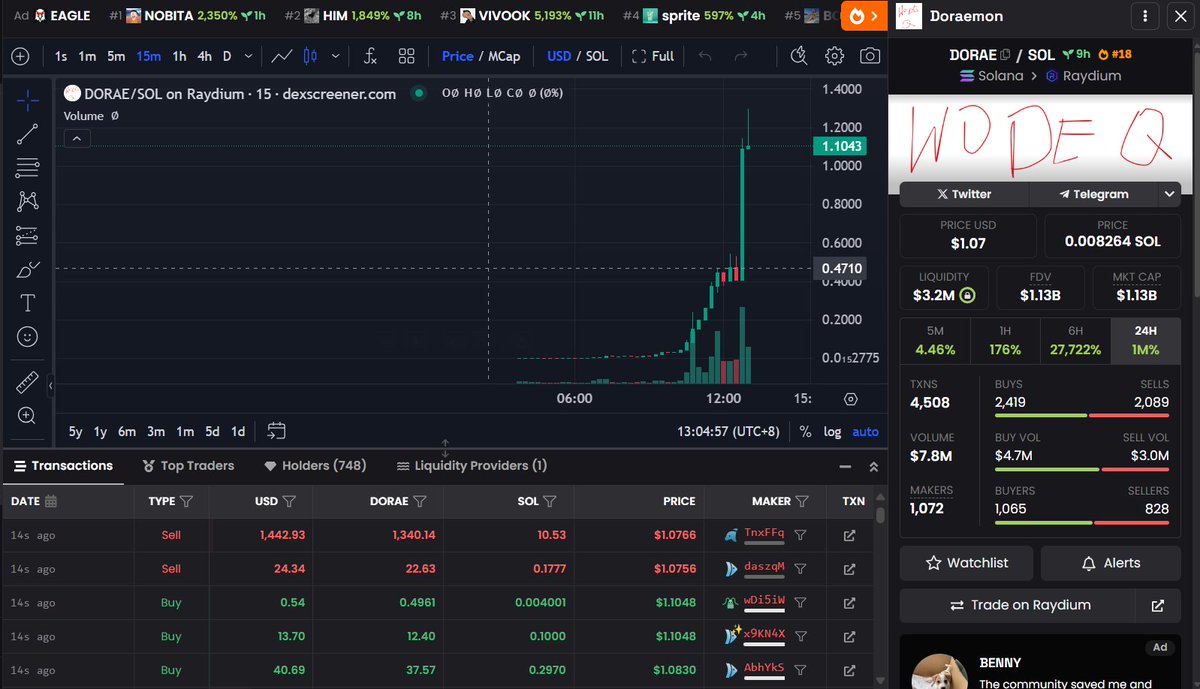
Task: Set up Alerts for this pair
Action: pos(1110,563)
